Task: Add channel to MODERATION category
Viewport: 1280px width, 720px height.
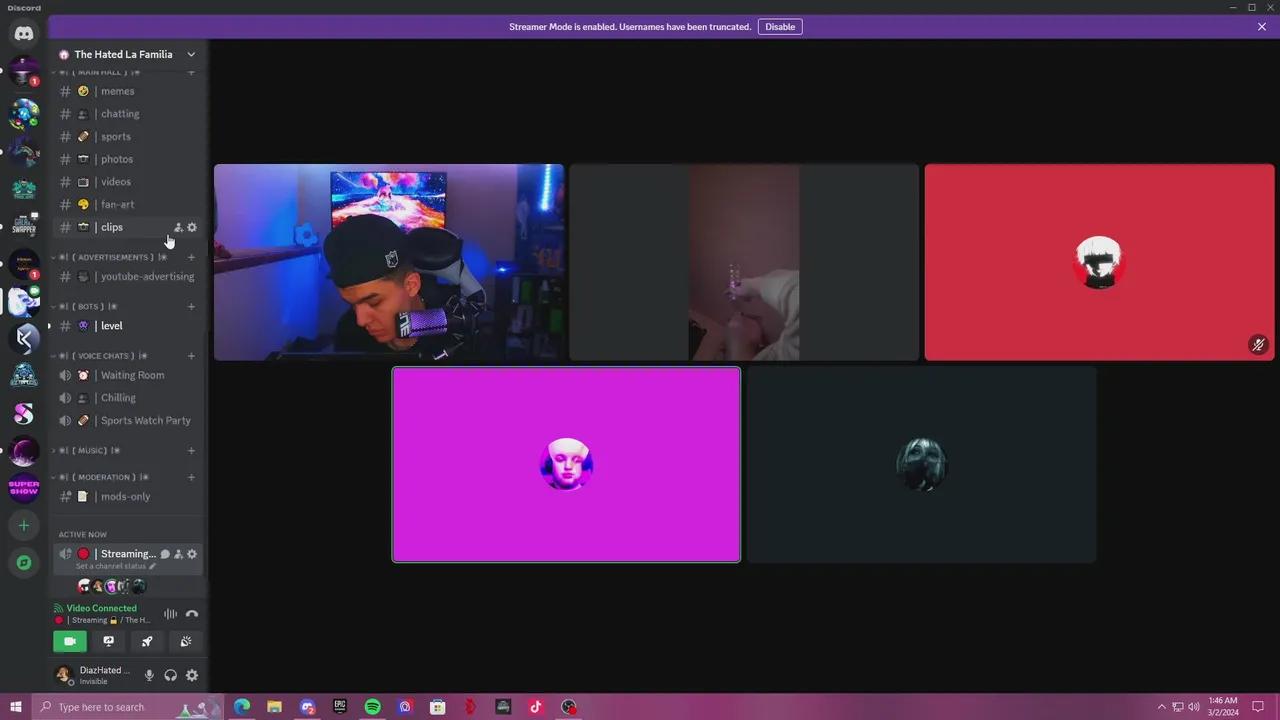Action: (x=191, y=477)
